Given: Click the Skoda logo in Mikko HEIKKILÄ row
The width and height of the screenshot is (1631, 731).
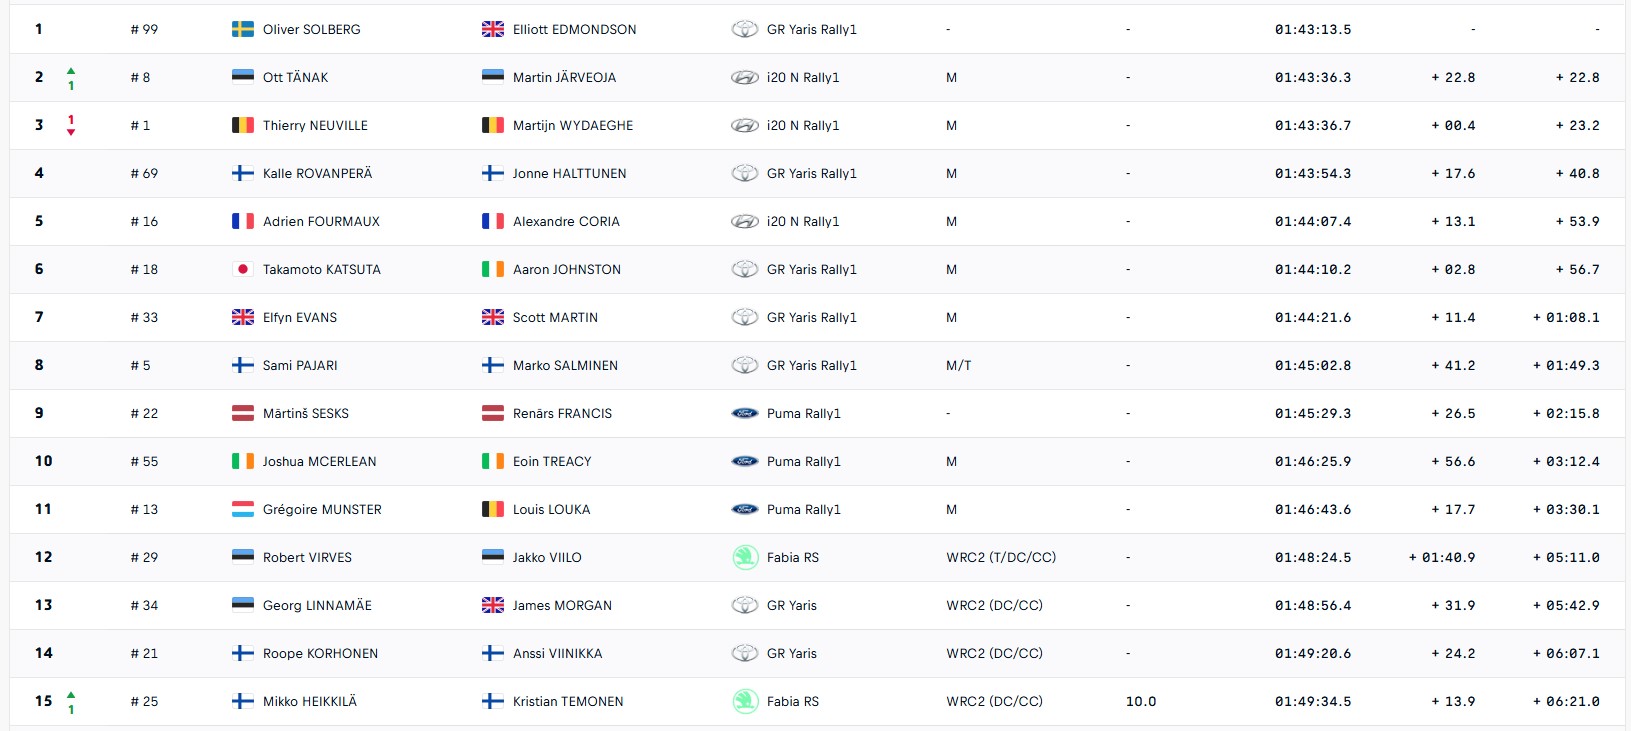Looking at the screenshot, I should pos(745,701).
